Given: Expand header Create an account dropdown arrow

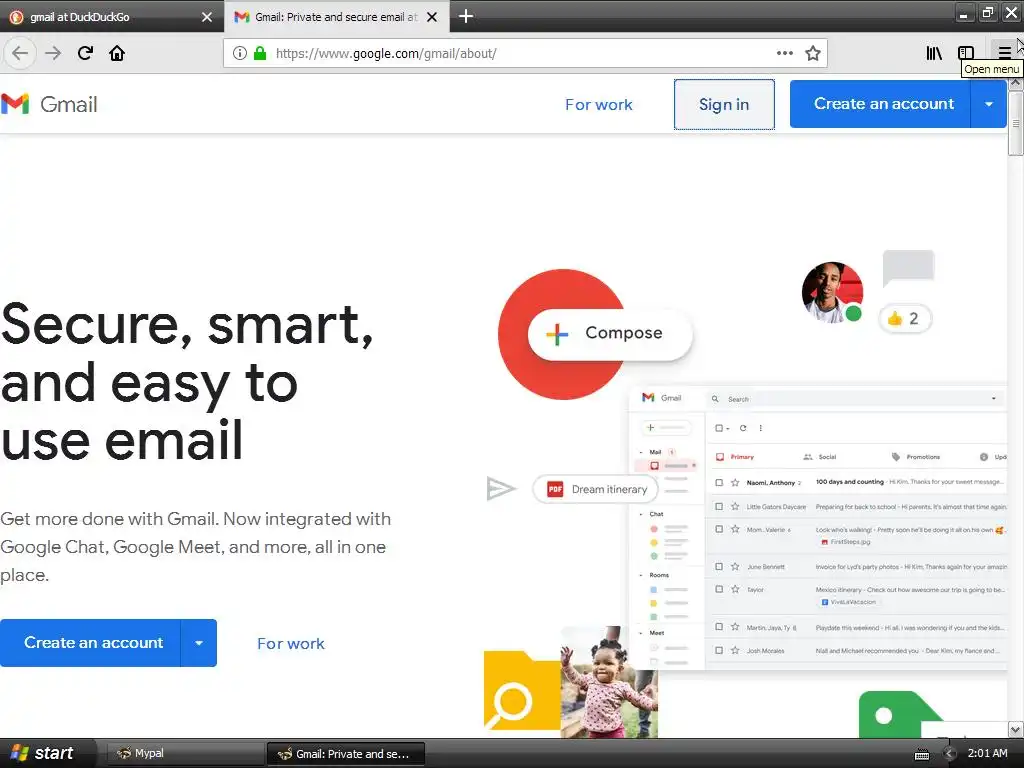Looking at the screenshot, I should (989, 104).
